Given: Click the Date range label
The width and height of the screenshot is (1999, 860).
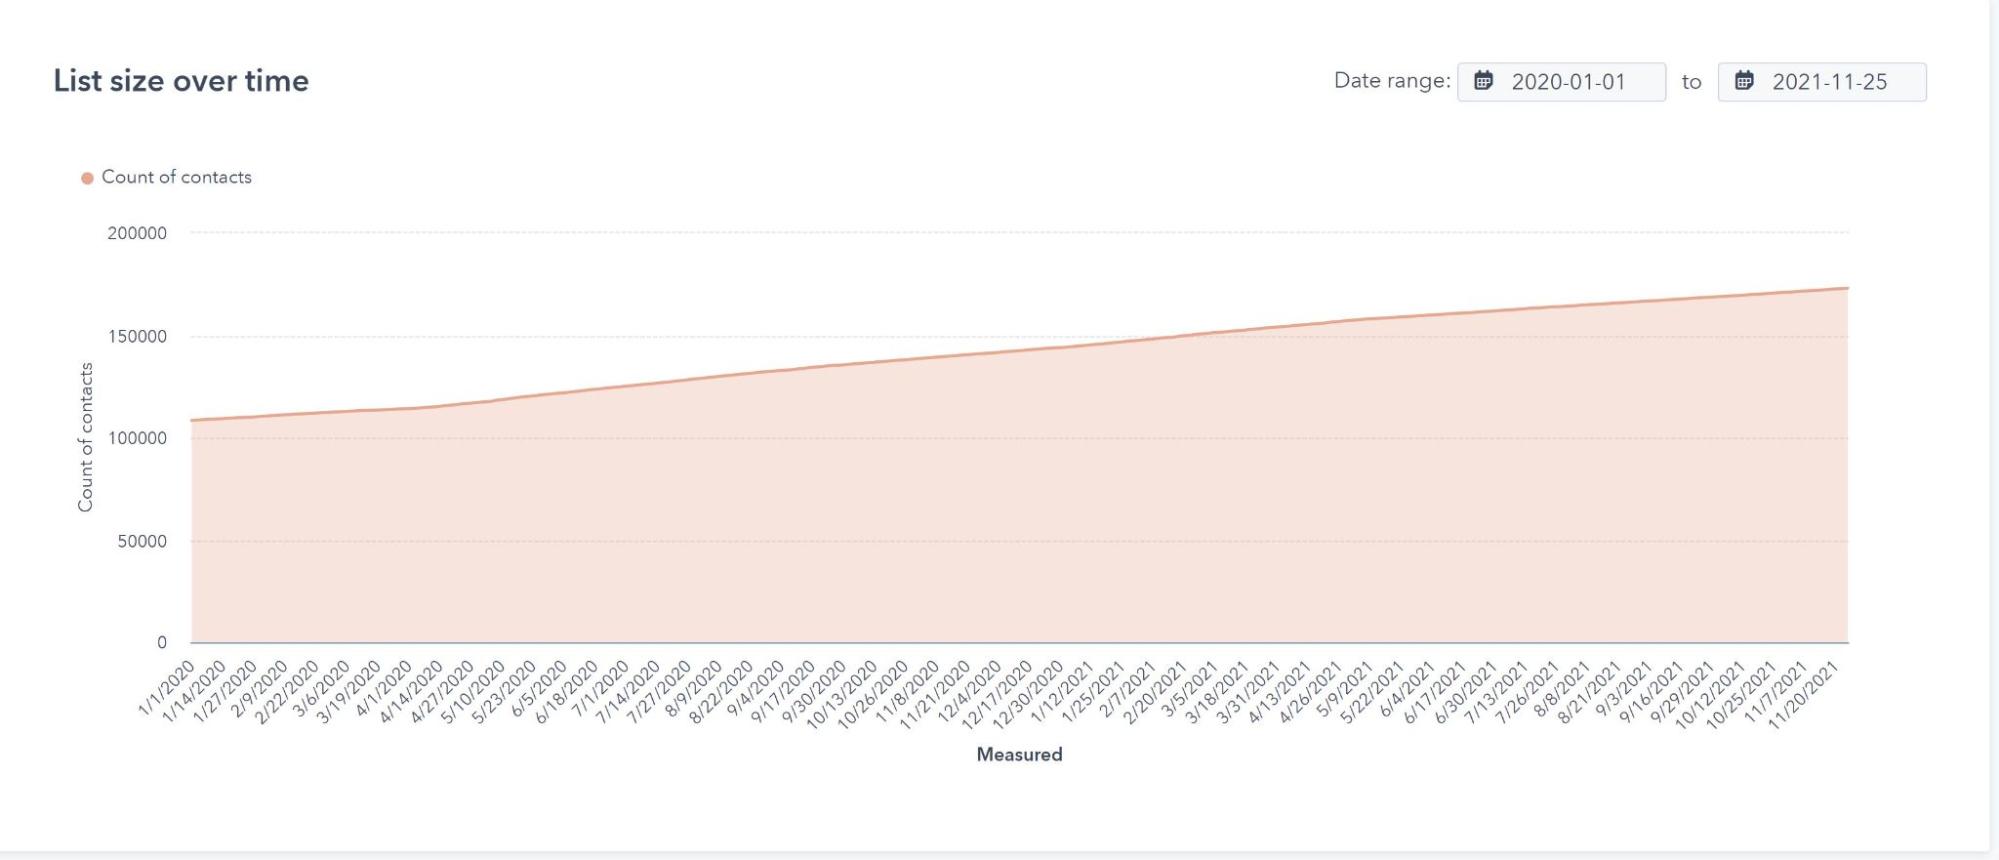Looking at the screenshot, I should 1391,81.
